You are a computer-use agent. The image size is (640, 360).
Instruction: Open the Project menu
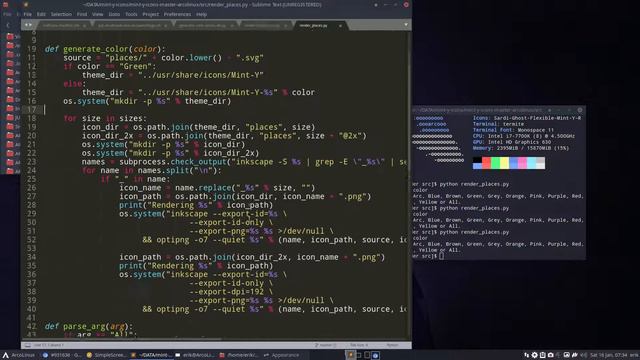point(151,14)
